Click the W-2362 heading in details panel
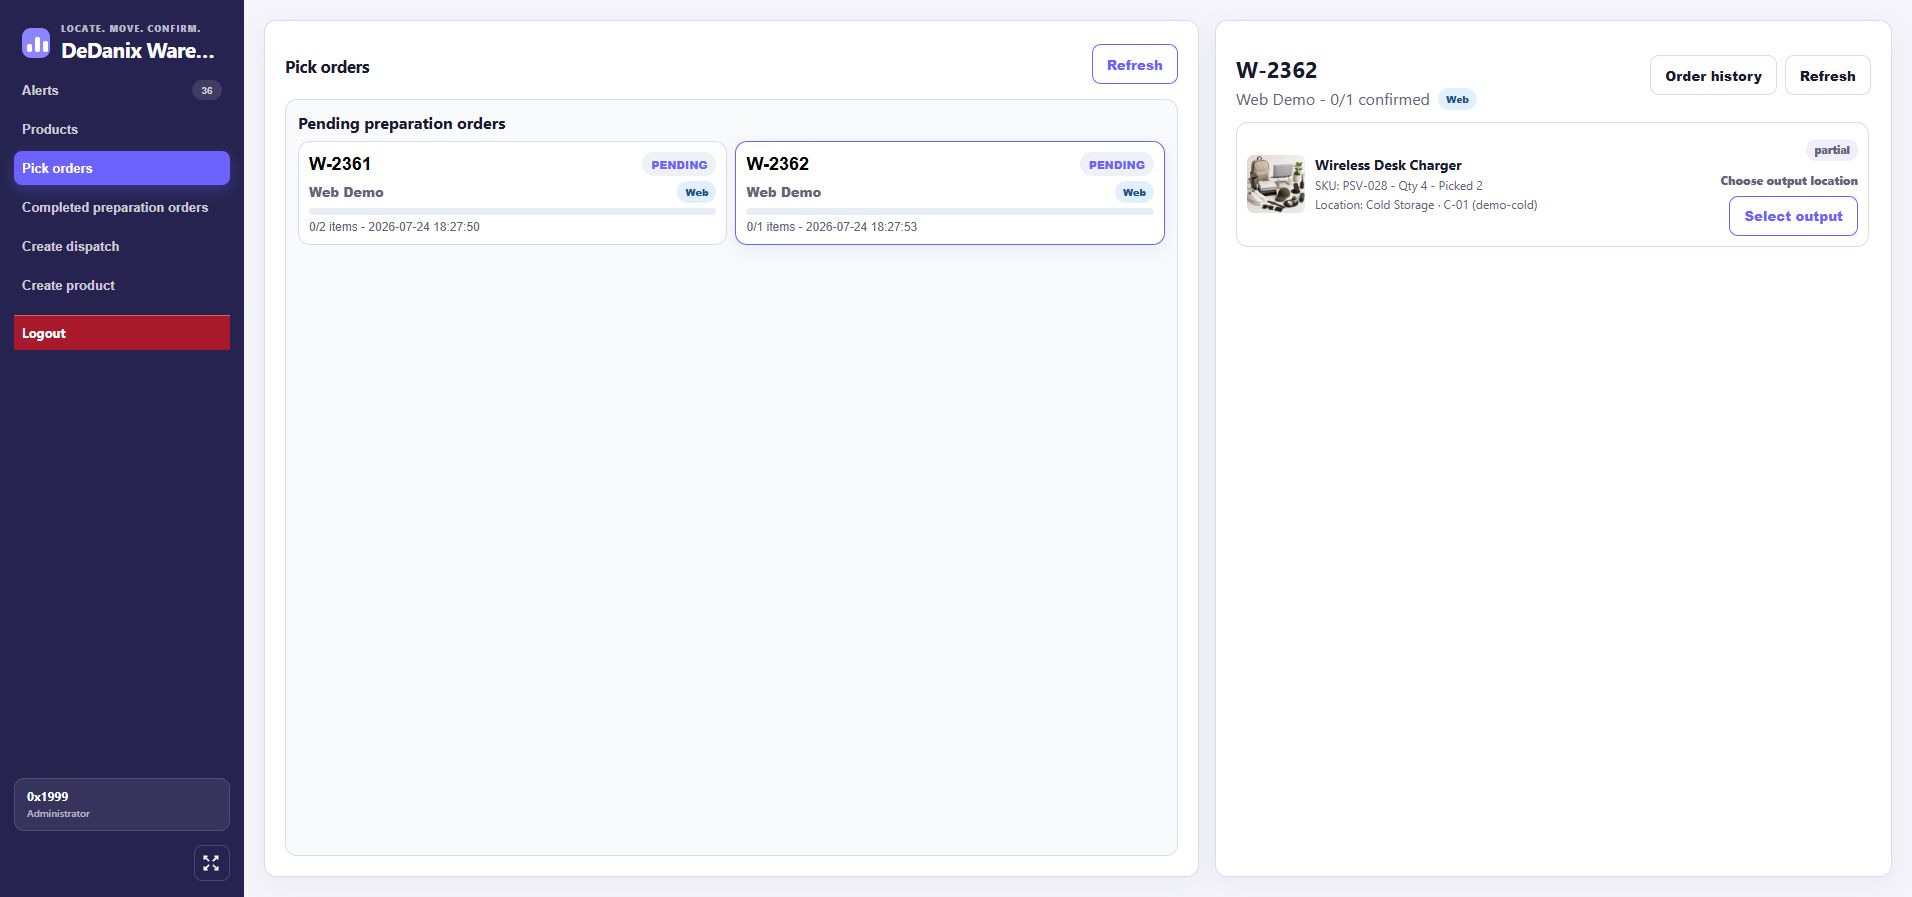 coord(1276,70)
